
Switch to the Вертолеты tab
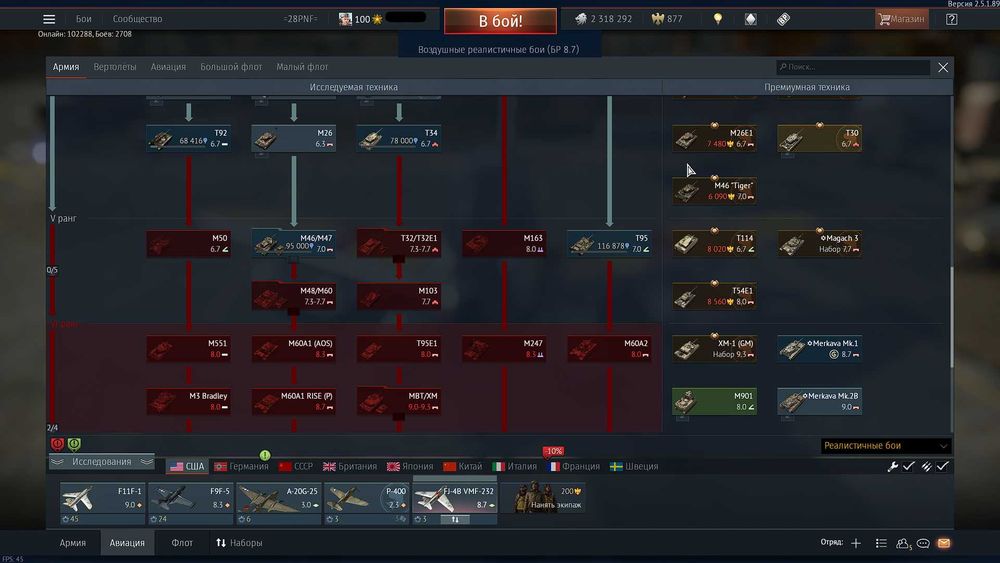pyautogui.click(x=115, y=67)
